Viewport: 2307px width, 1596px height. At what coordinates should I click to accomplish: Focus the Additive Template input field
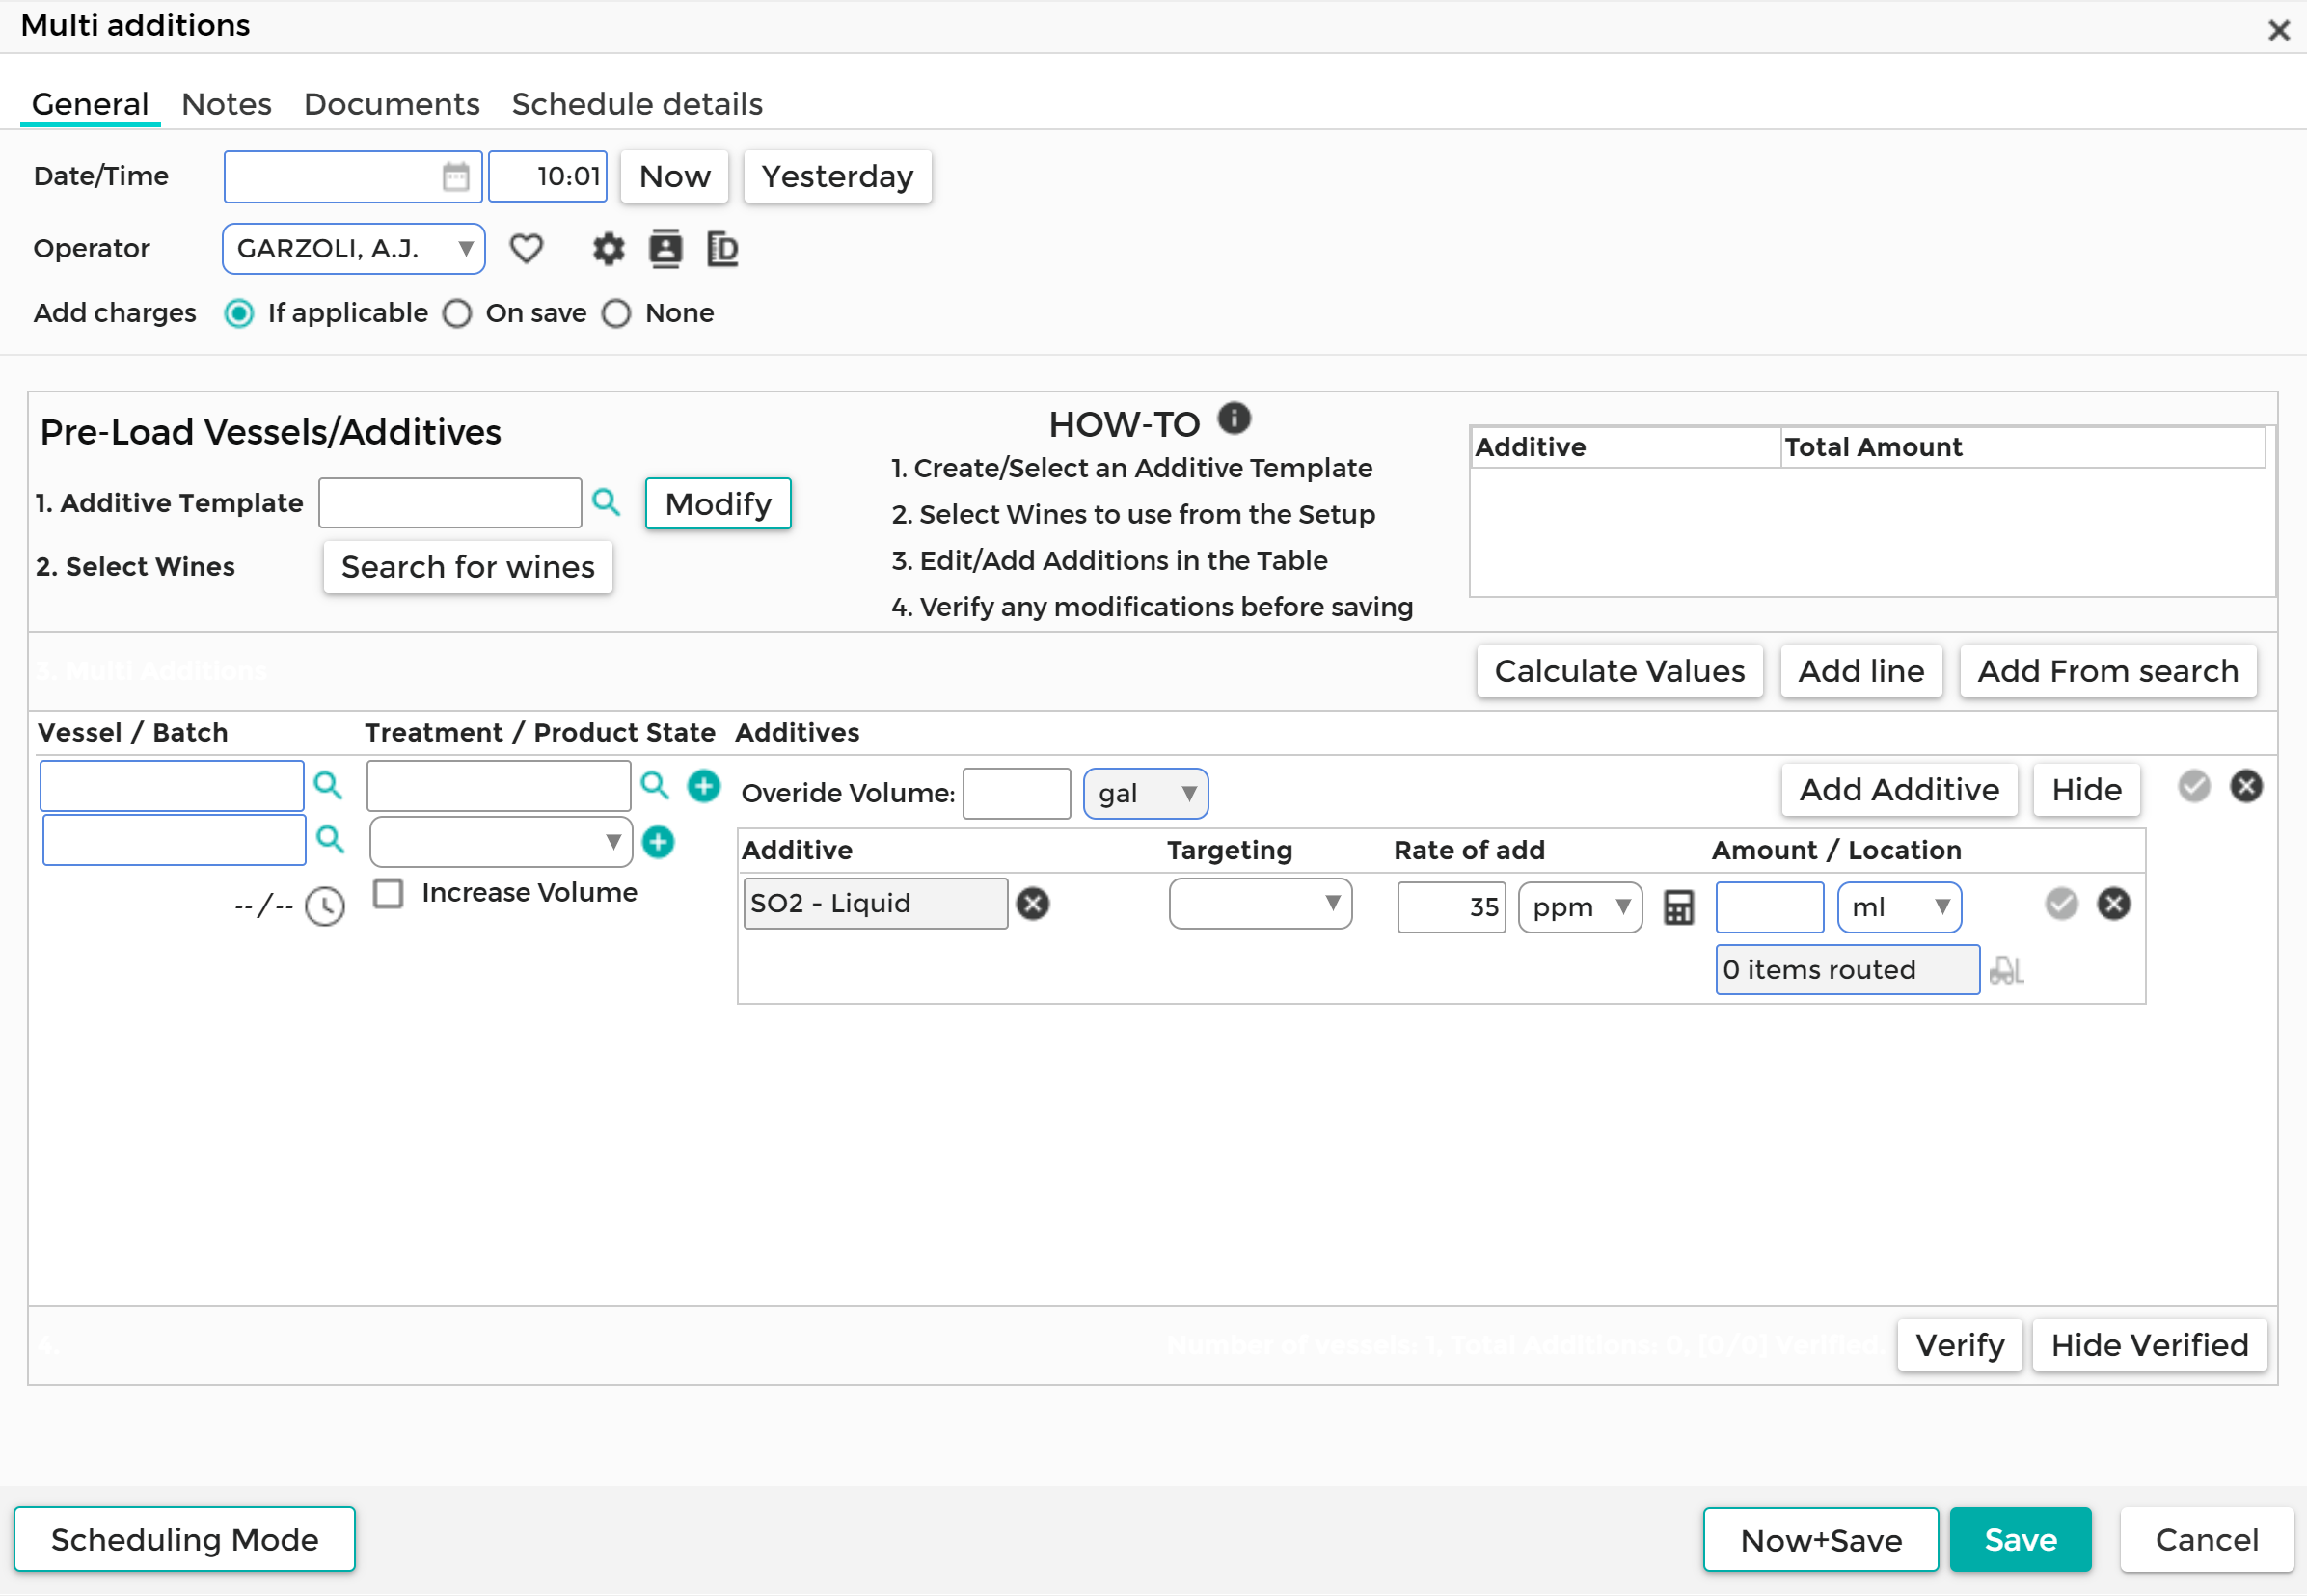click(x=450, y=503)
